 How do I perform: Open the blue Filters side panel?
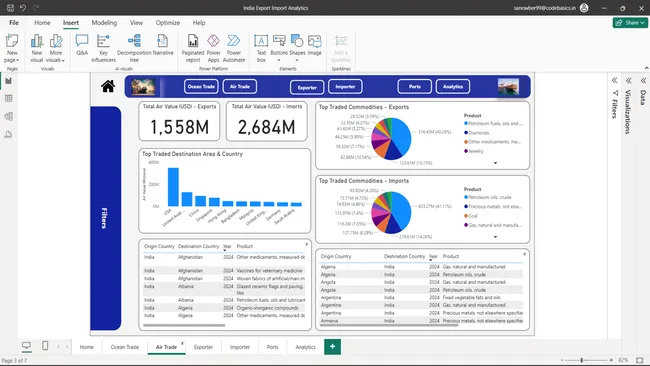click(x=105, y=218)
